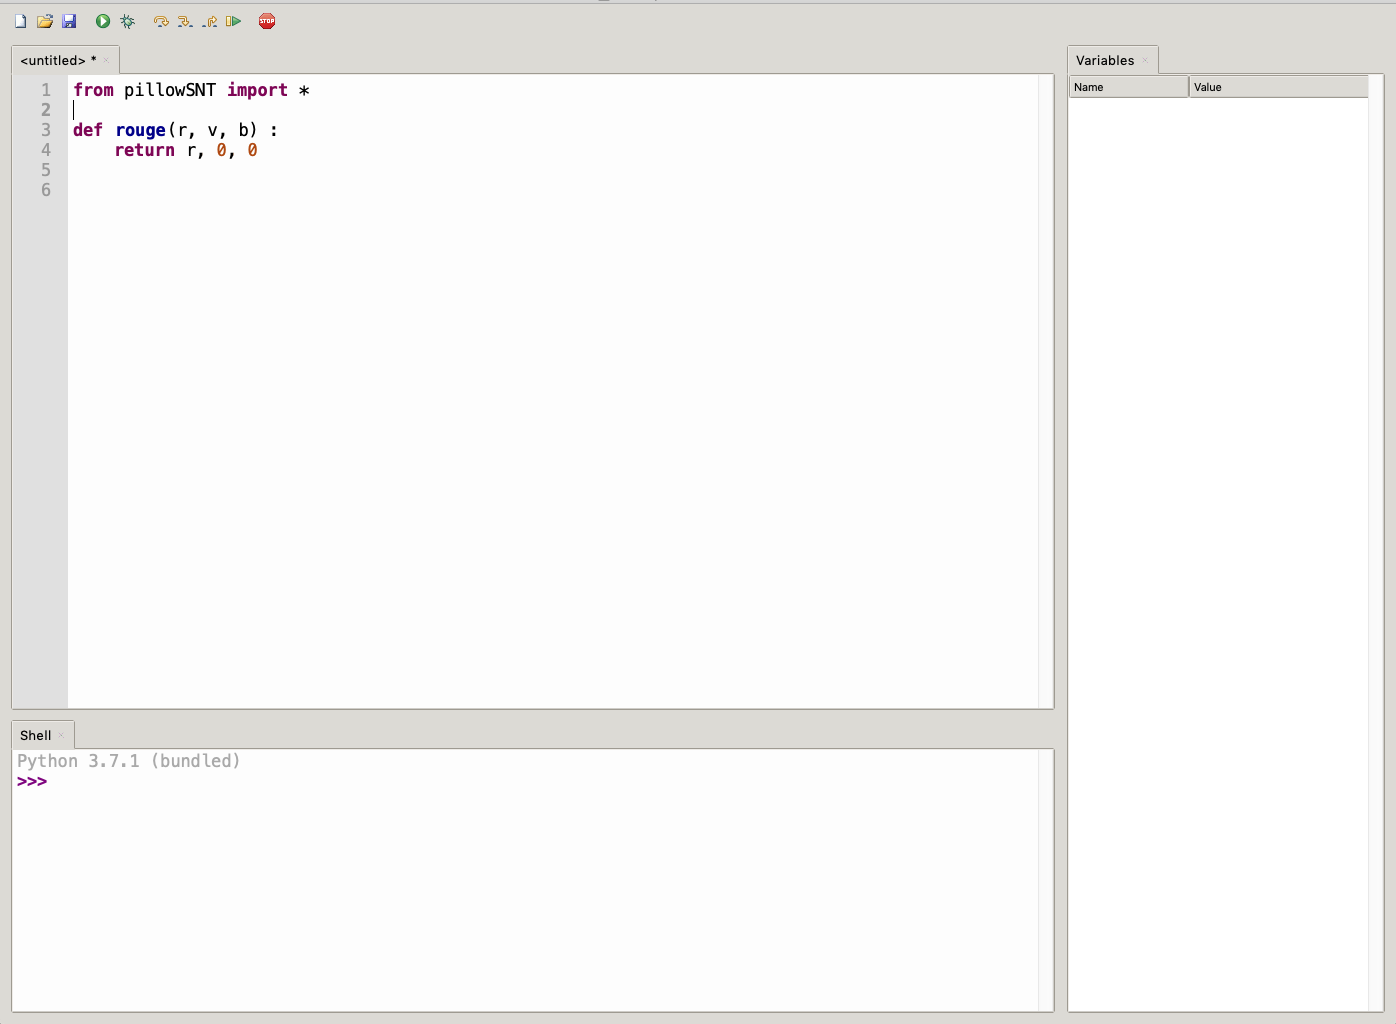This screenshot has height=1024, width=1396.
Task: Stop the program with red STOP icon
Action: (267, 21)
